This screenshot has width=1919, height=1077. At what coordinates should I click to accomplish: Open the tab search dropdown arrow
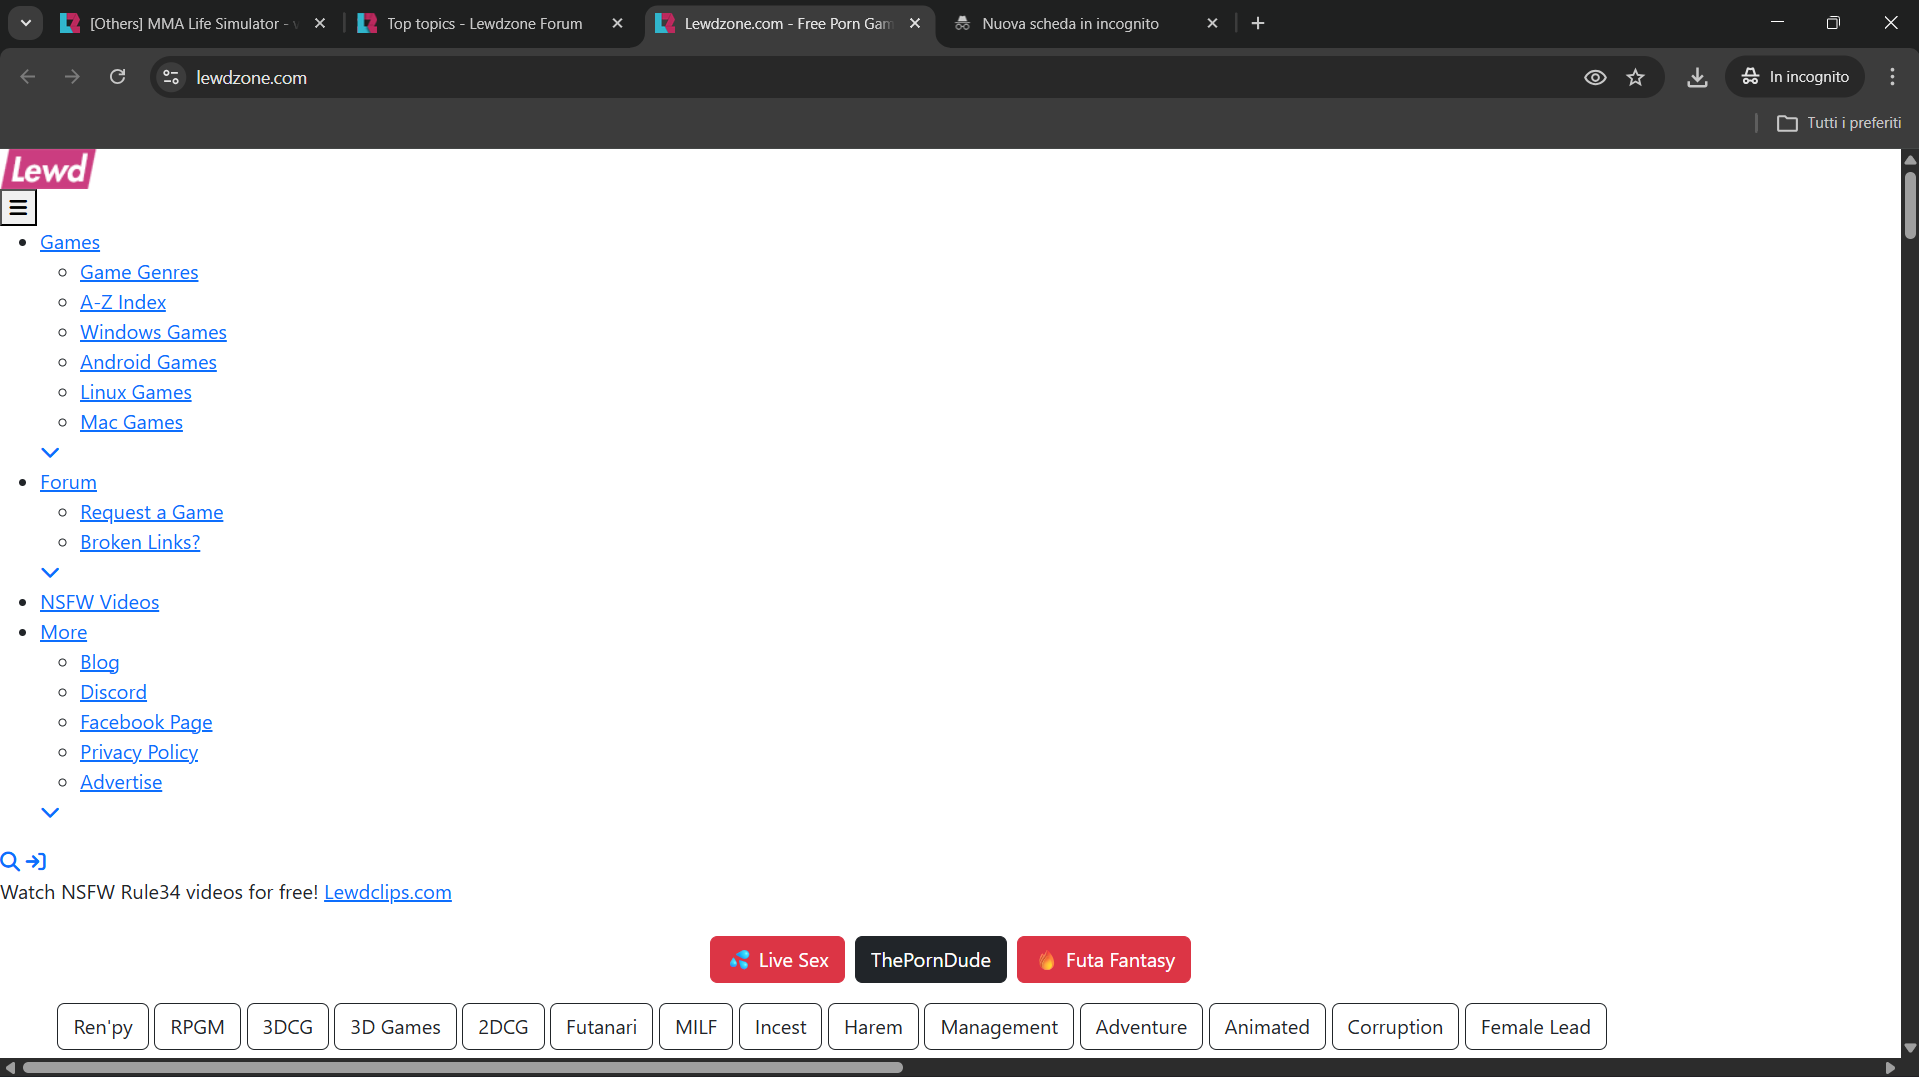tap(26, 23)
